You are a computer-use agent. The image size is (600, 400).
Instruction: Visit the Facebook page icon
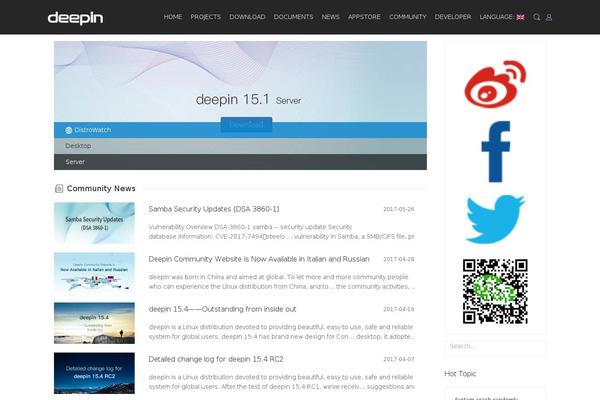tap(496, 152)
